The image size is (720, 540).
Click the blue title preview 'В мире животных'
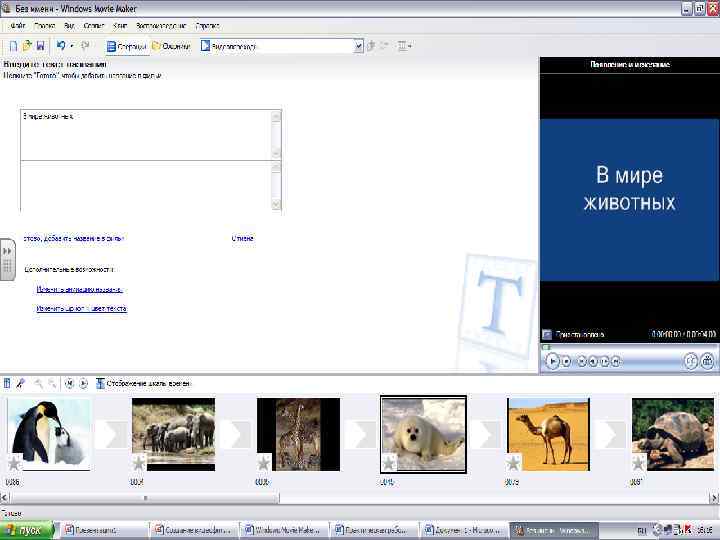click(x=629, y=200)
